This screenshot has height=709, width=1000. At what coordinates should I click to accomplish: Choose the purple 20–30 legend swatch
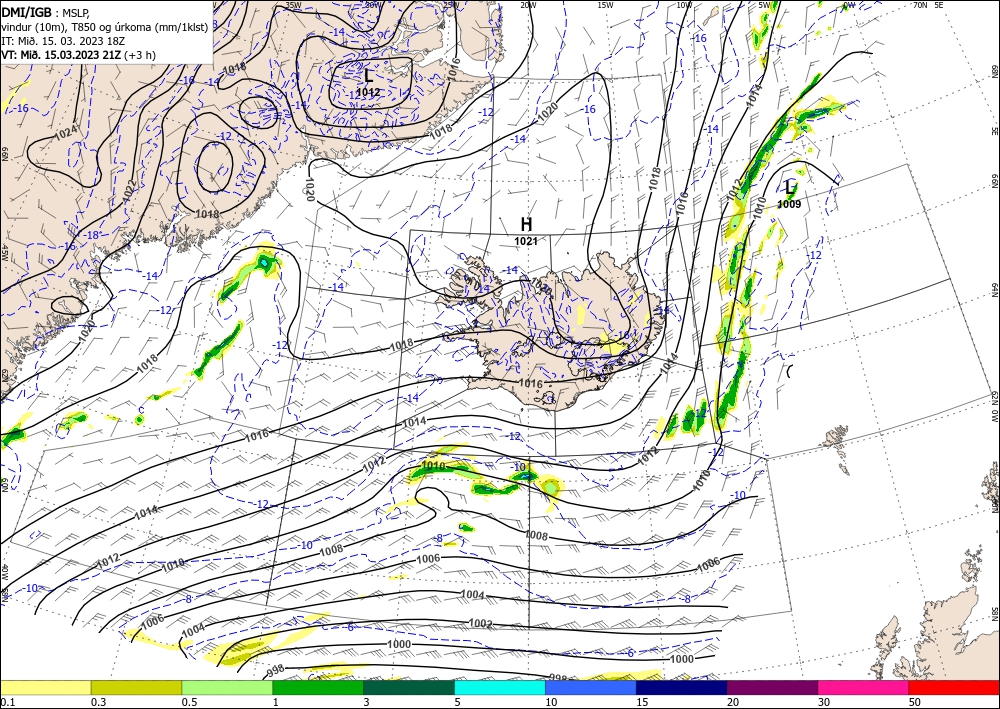click(772, 687)
